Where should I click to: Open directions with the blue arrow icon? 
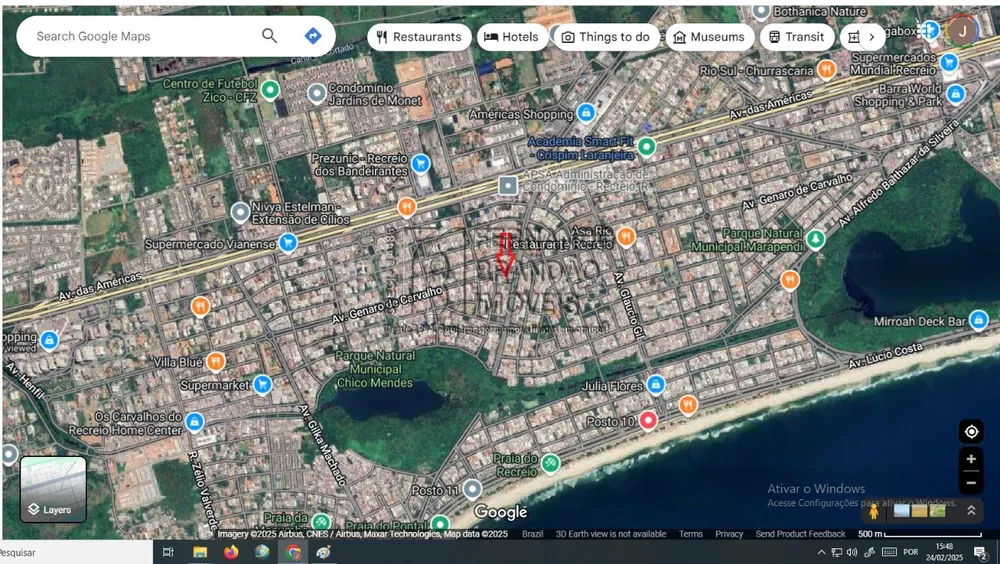pyautogui.click(x=312, y=36)
